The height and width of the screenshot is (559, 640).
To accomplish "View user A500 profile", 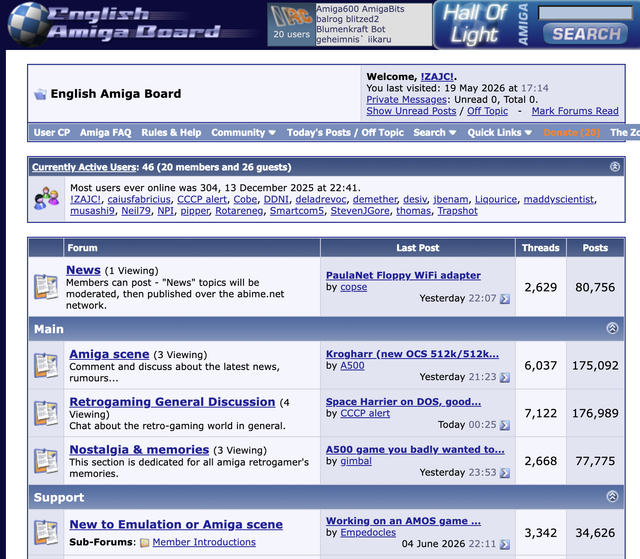I will [x=352, y=366].
